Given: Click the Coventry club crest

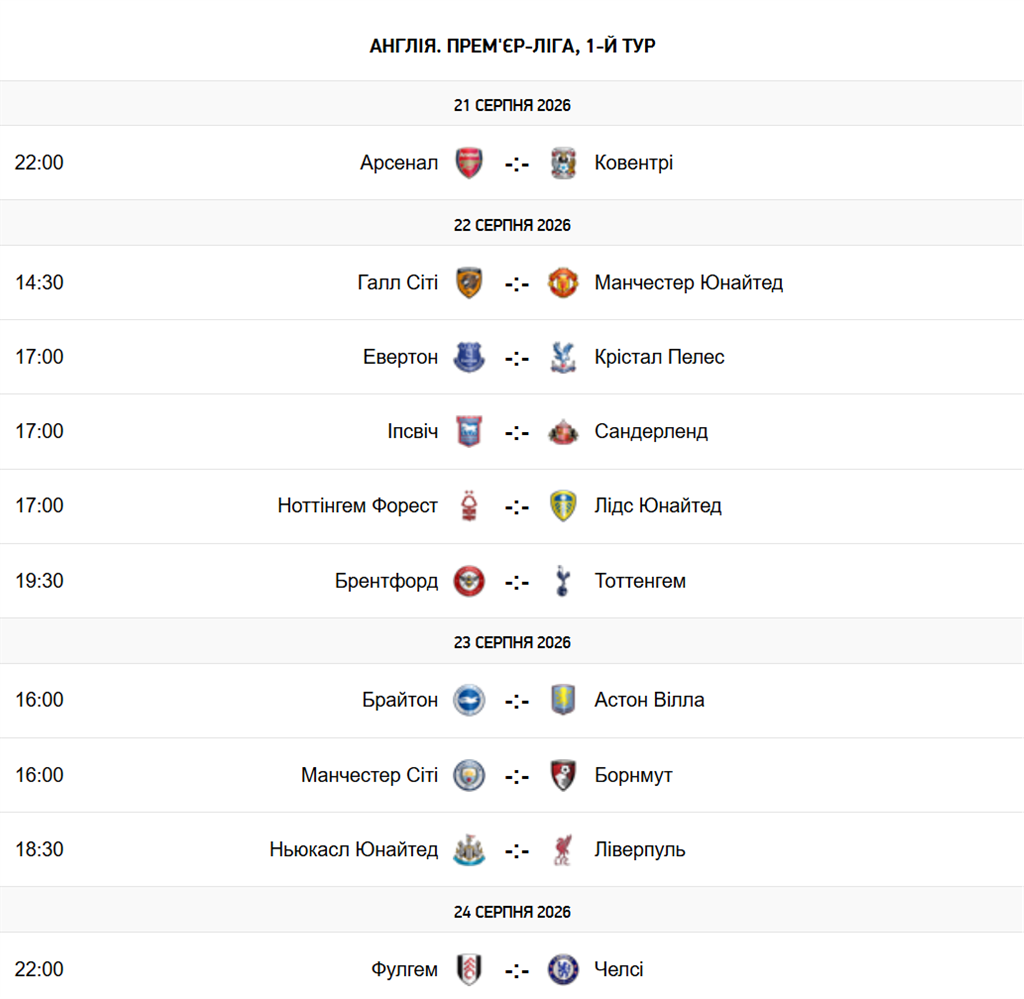Looking at the screenshot, I should pos(563,163).
